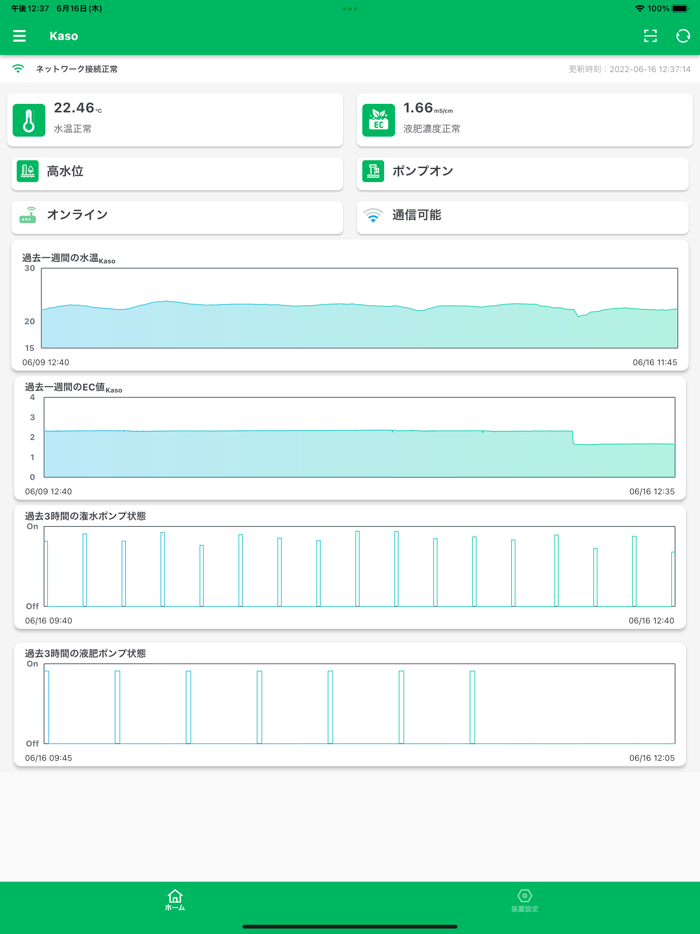The width and height of the screenshot is (700, 934).
Task: Click the 通信可能 wifi signal icon
Action: 373,215
